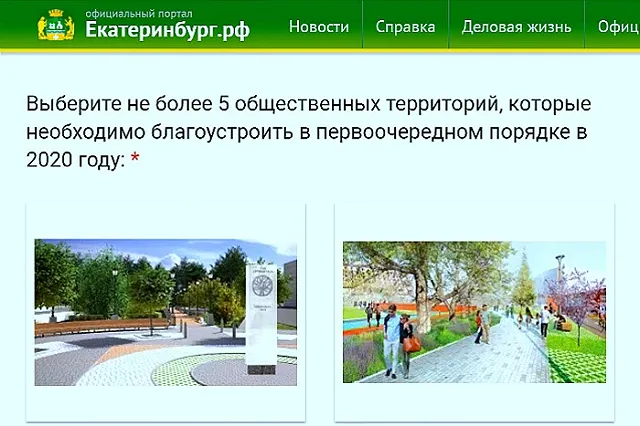Click the 'официальный портал' caption text
640x426 pixels.
(138, 13)
